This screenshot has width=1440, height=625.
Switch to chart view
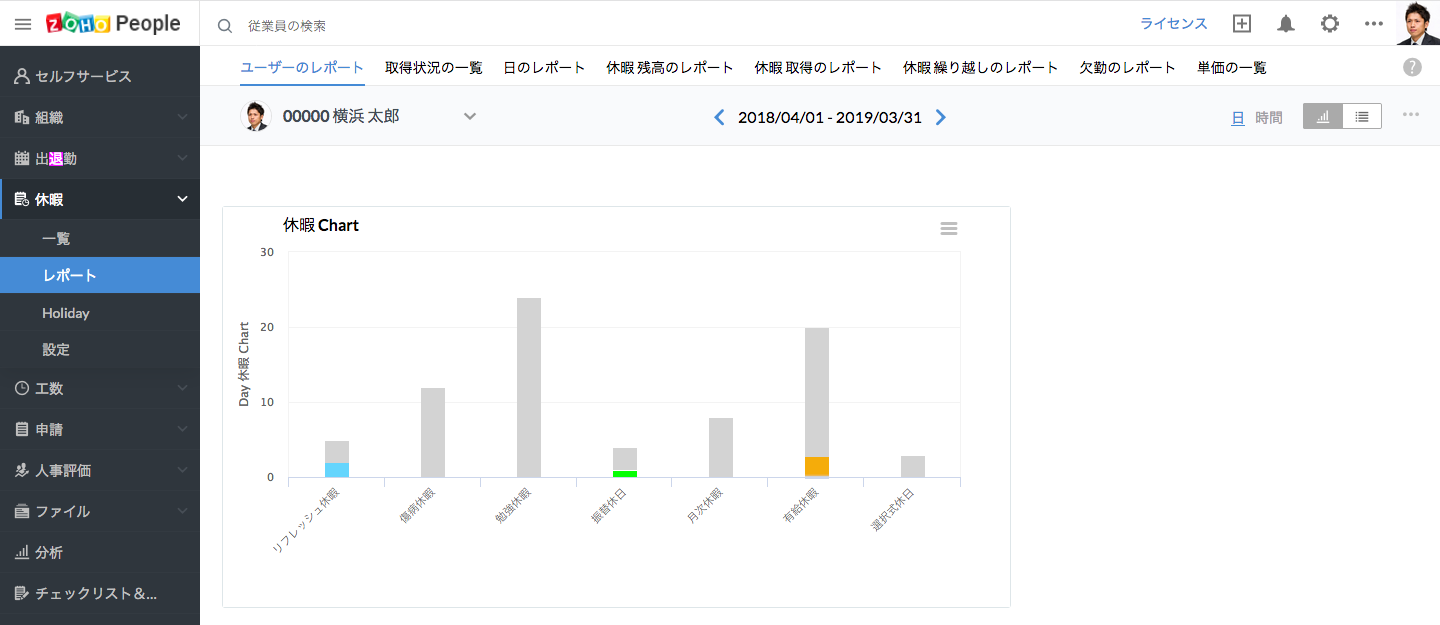pos(1323,116)
